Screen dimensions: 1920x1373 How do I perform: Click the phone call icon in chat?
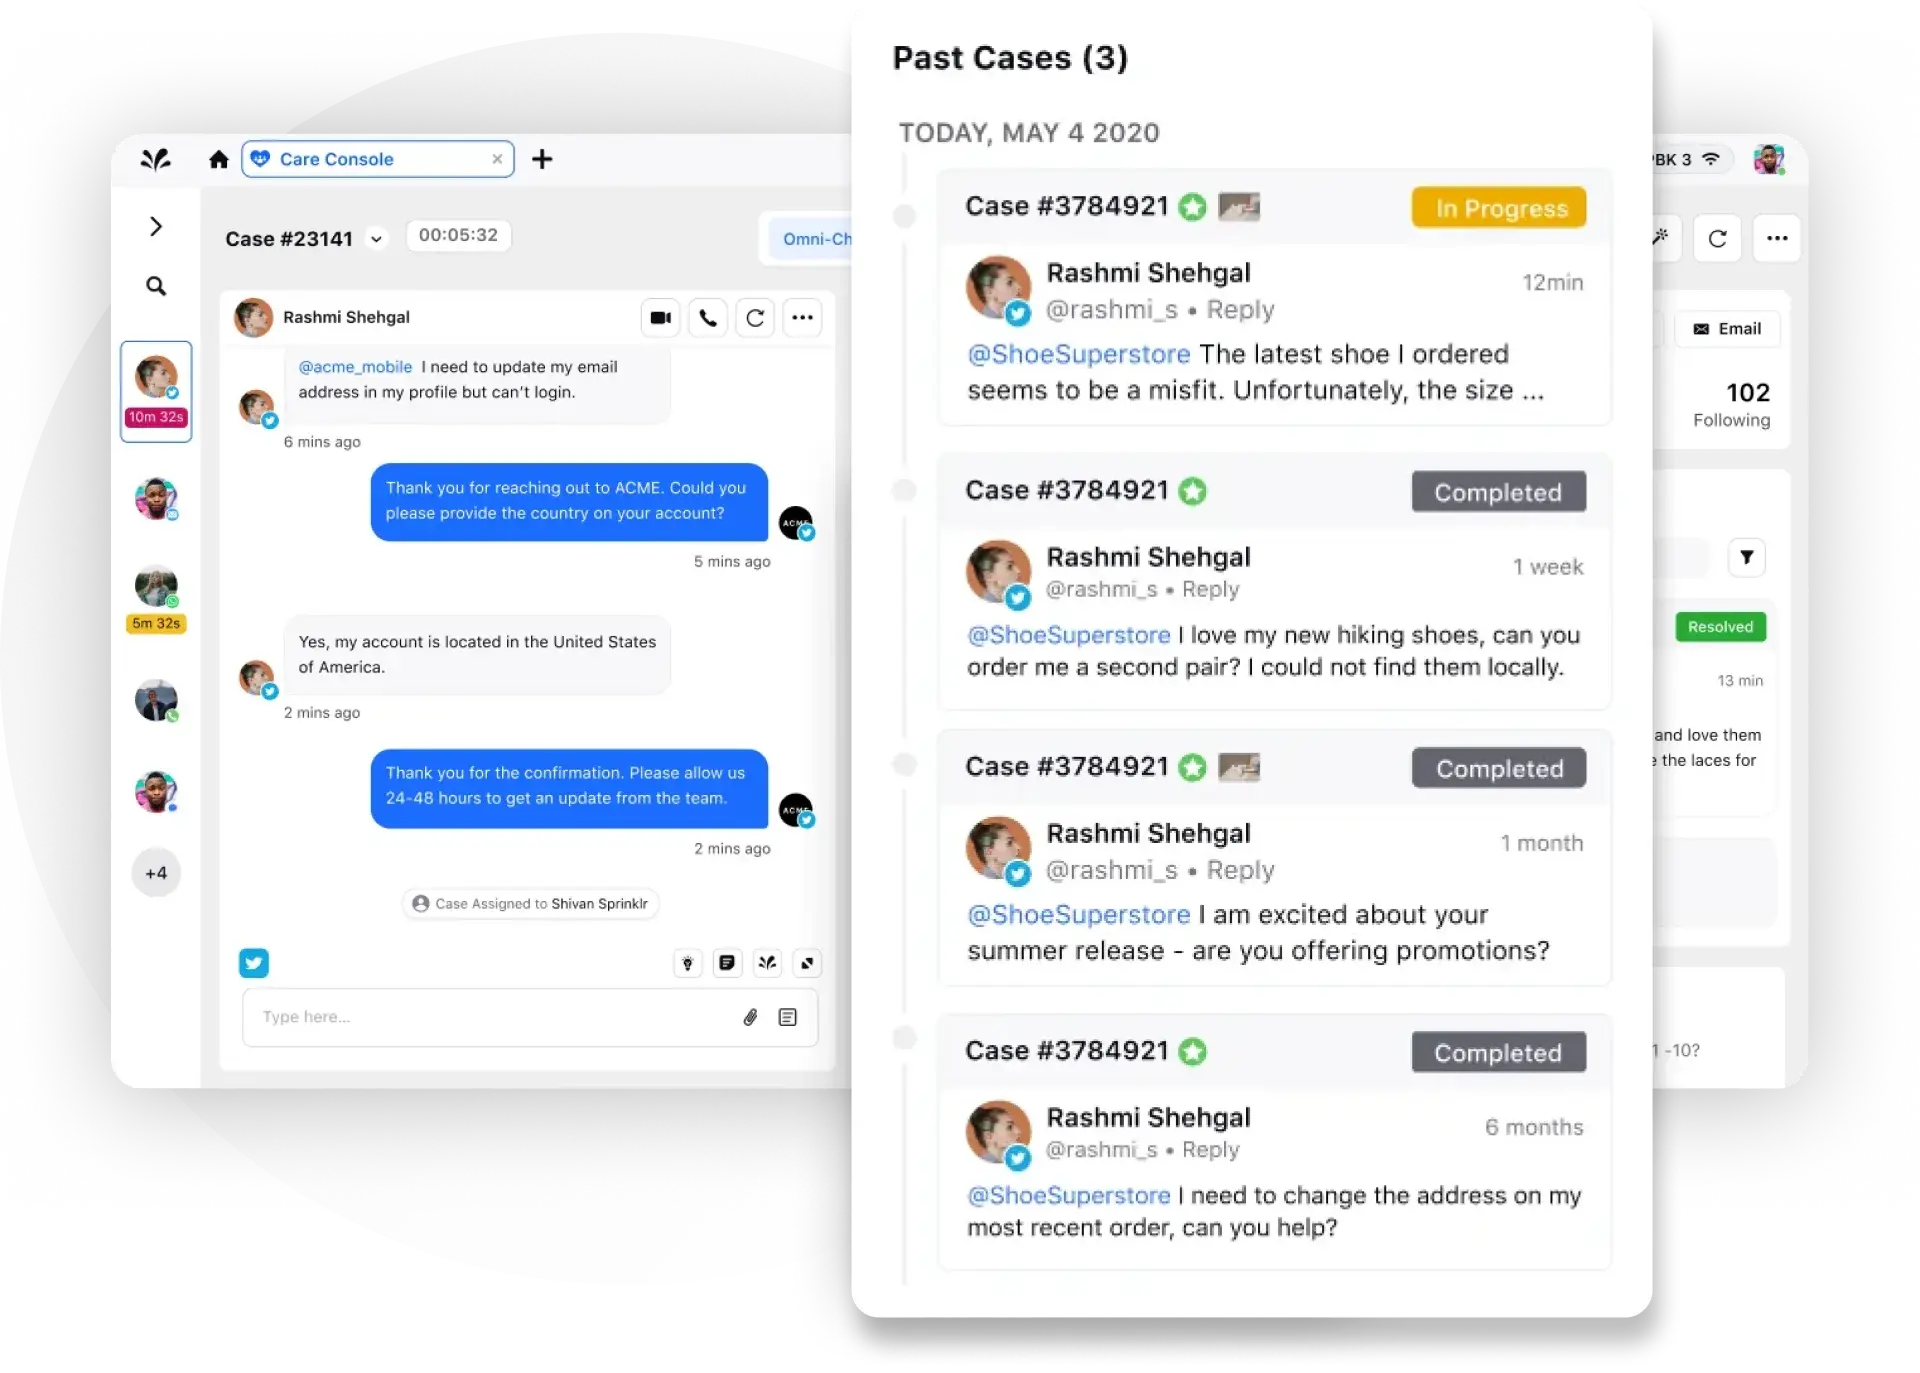[706, 317]
